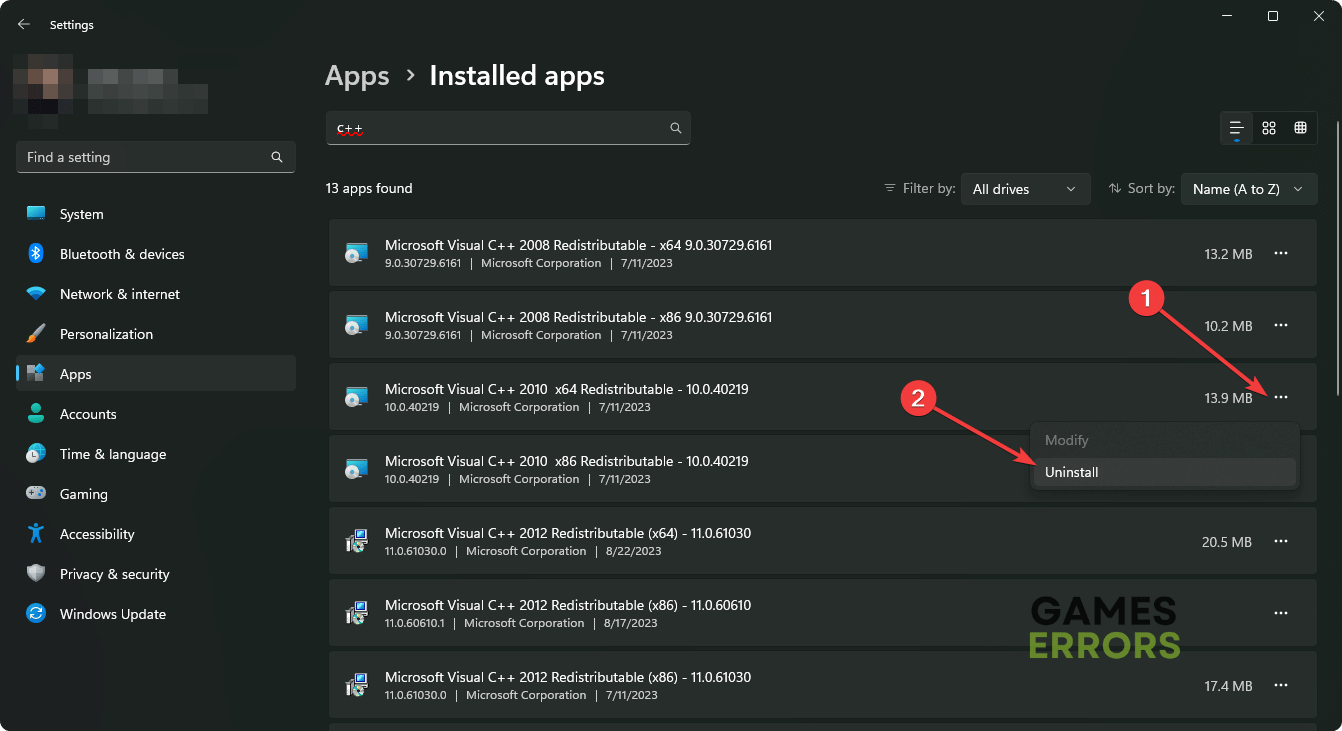Go to Windows Update section
This screenshot has width=1342, height=731.
pos(113,614)
